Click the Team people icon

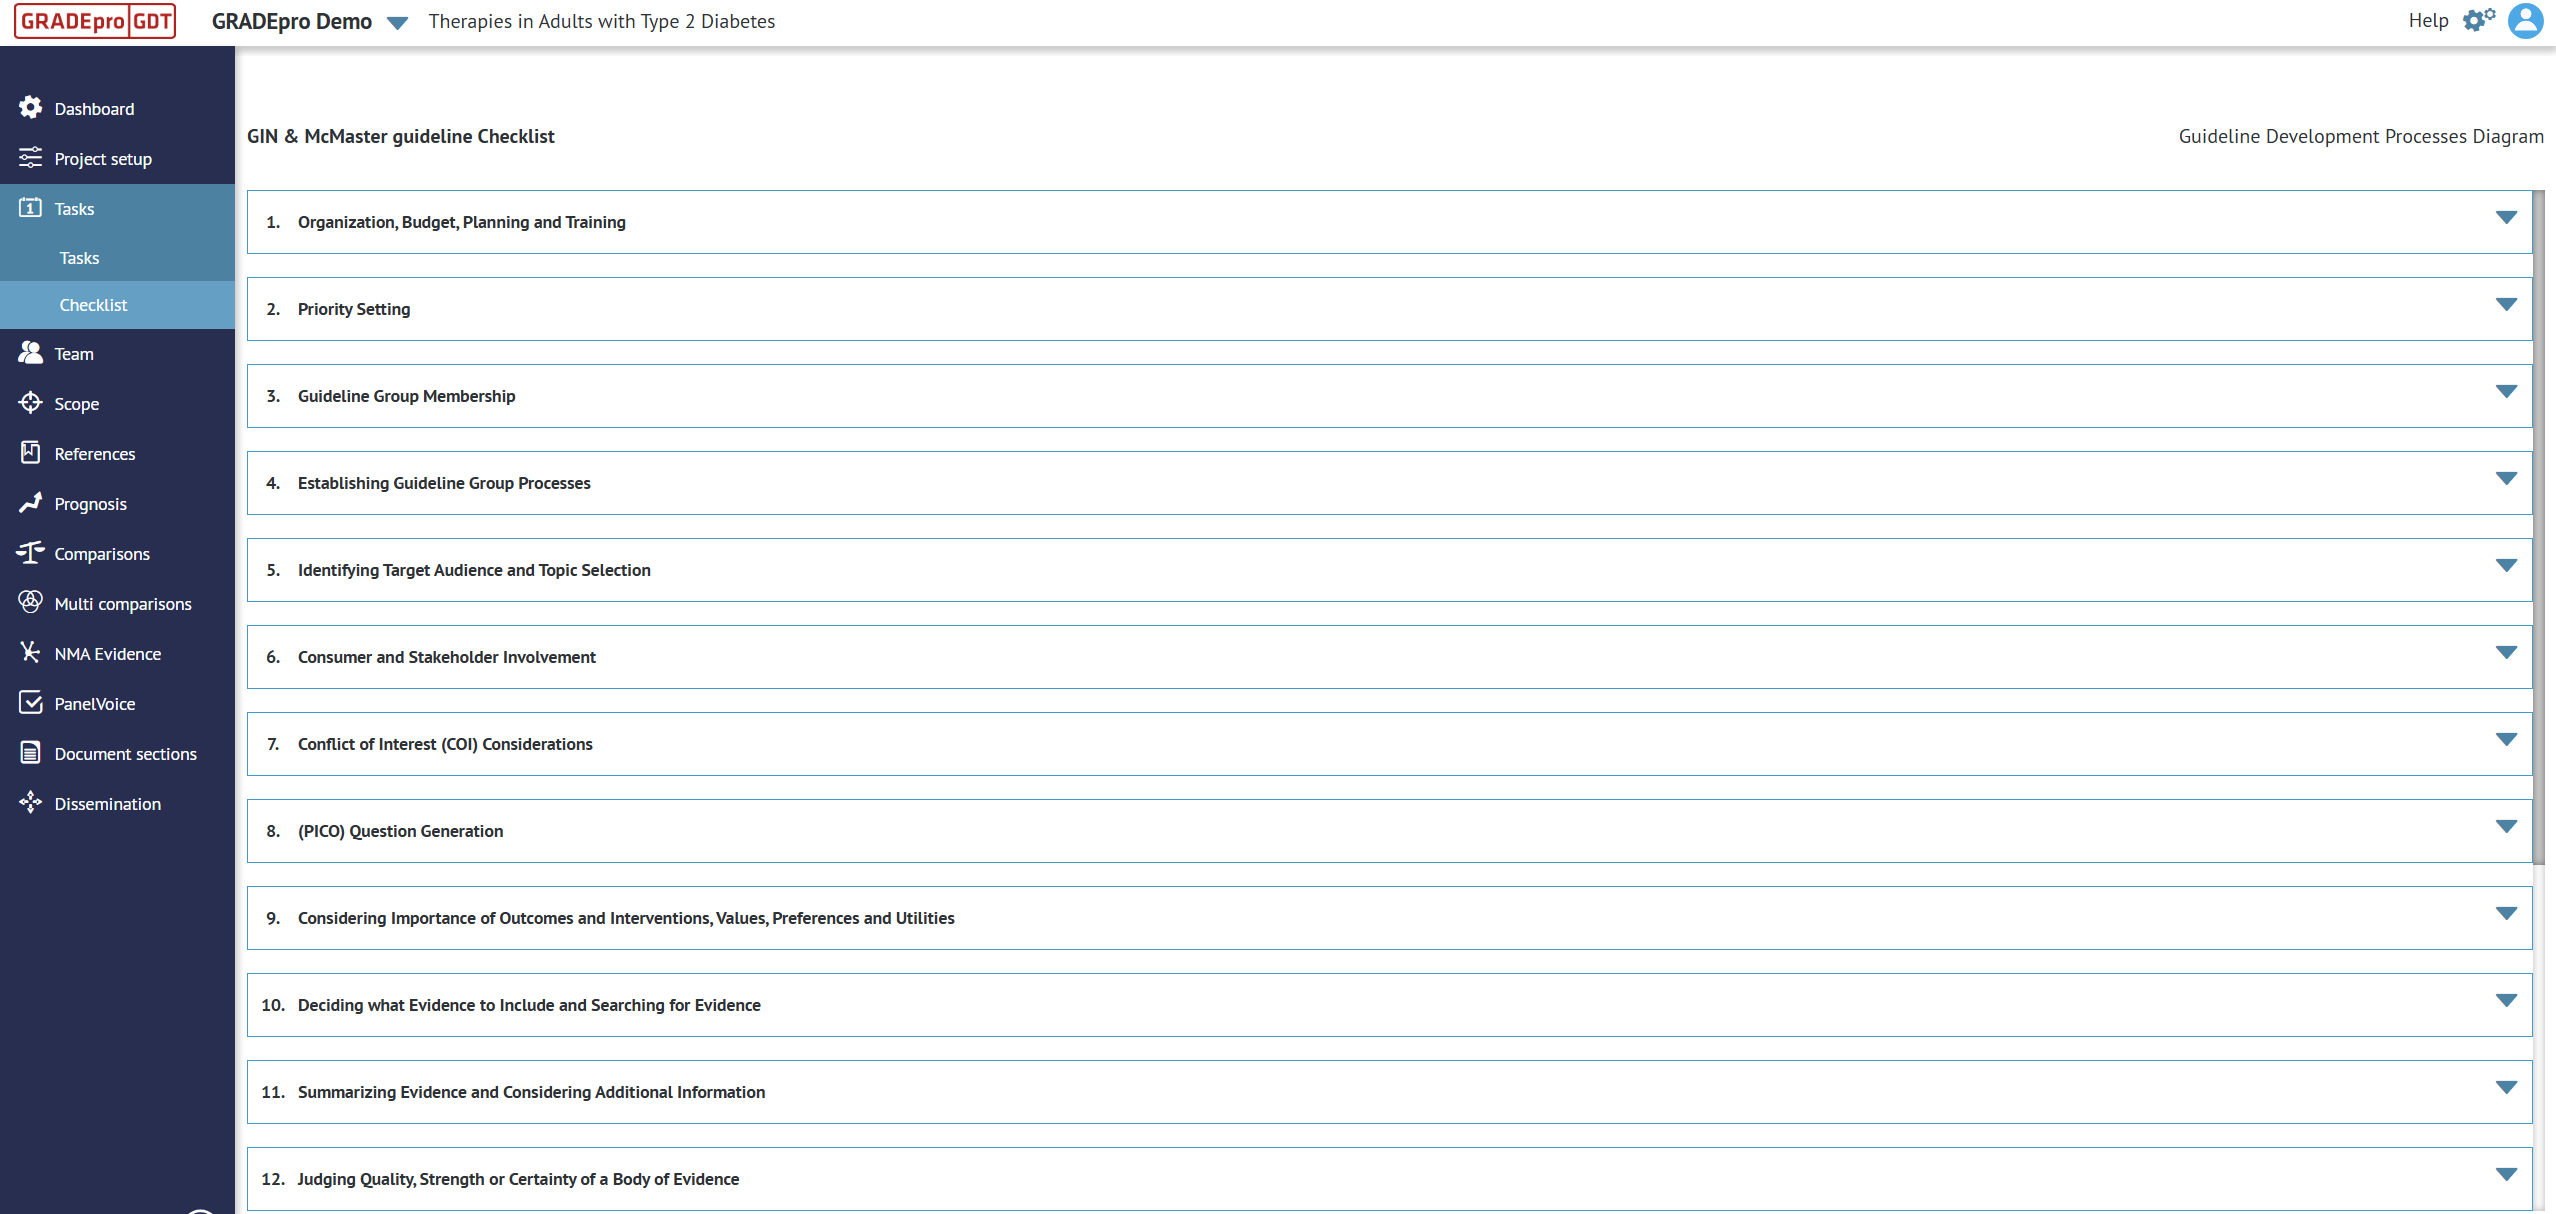point(30,352)
